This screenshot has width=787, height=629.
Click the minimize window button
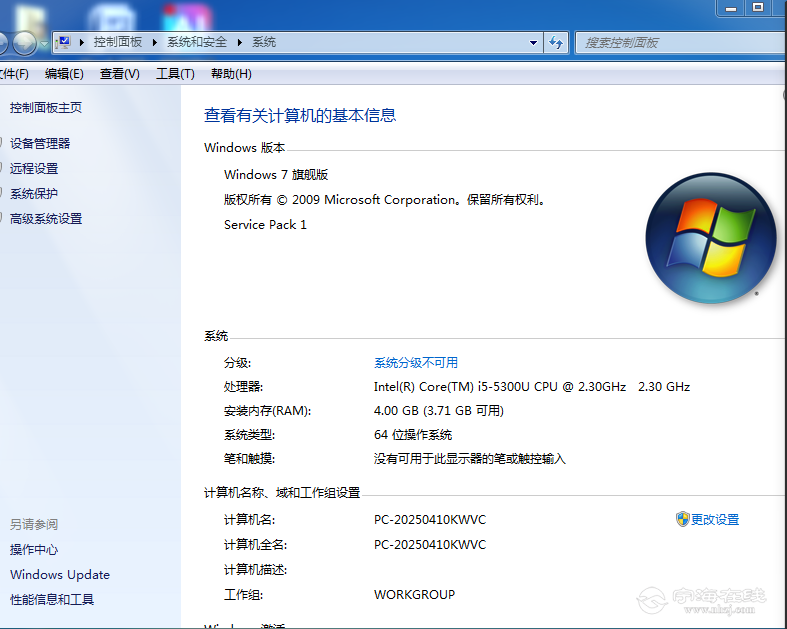pyautogui.click(x=731, y=8)
